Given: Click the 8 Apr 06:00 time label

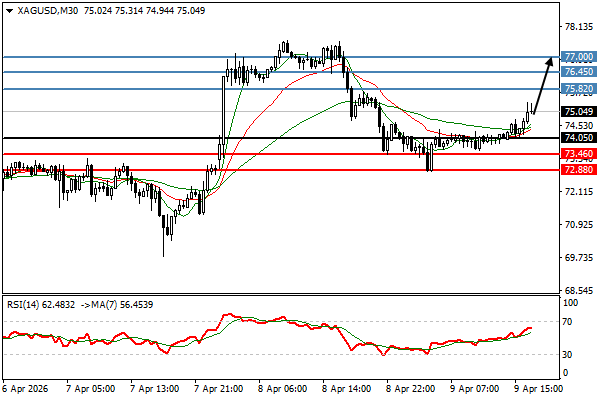Looking at the screenshot, I should (284, 388).
